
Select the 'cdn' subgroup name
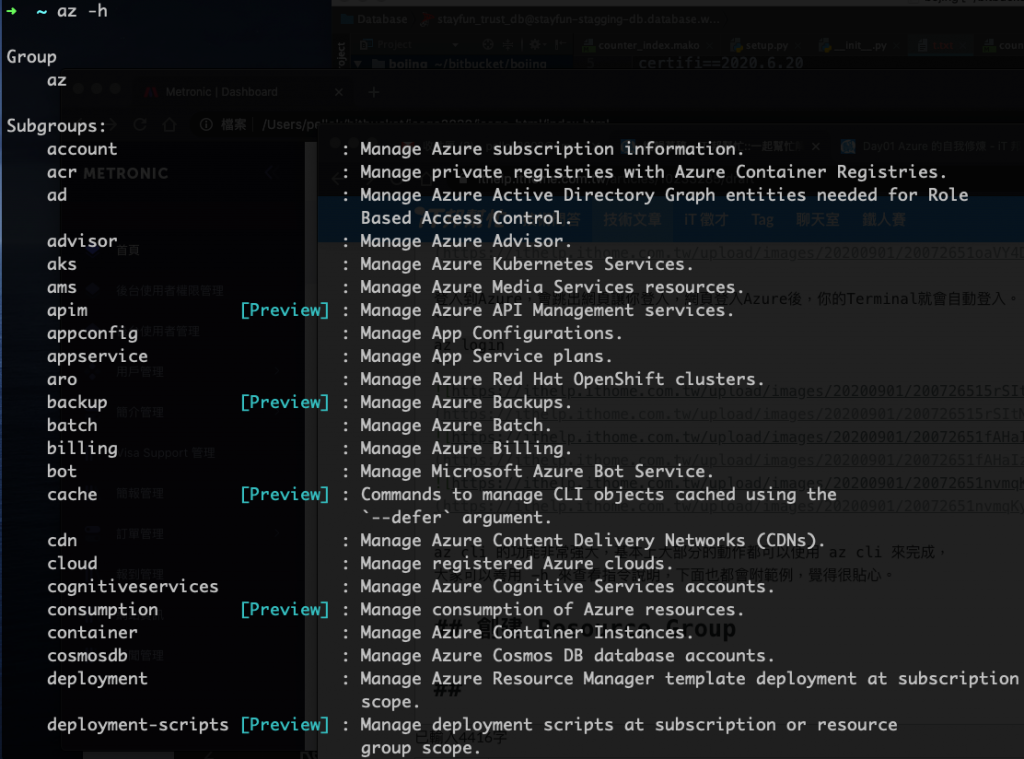pos(61,540)
